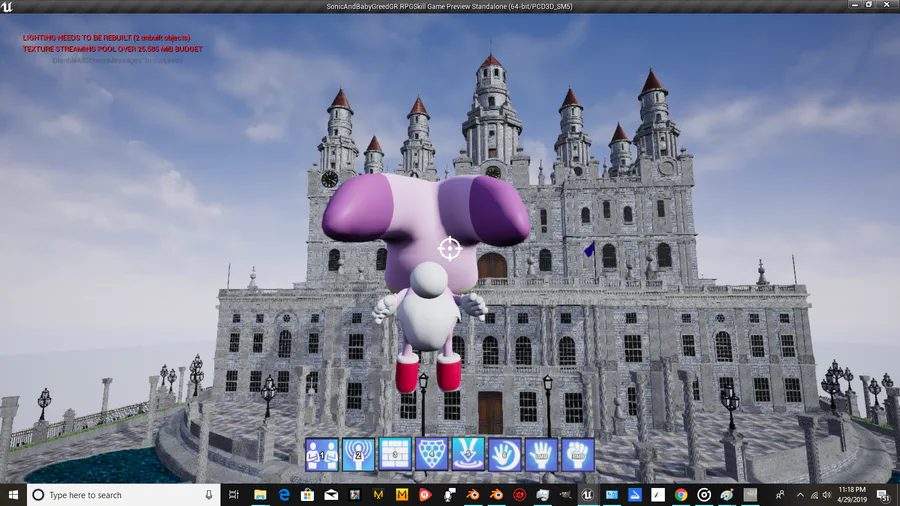Click the crosshair reticle on the character
This screenshot has height=506, width=900.
coord(450,248)
